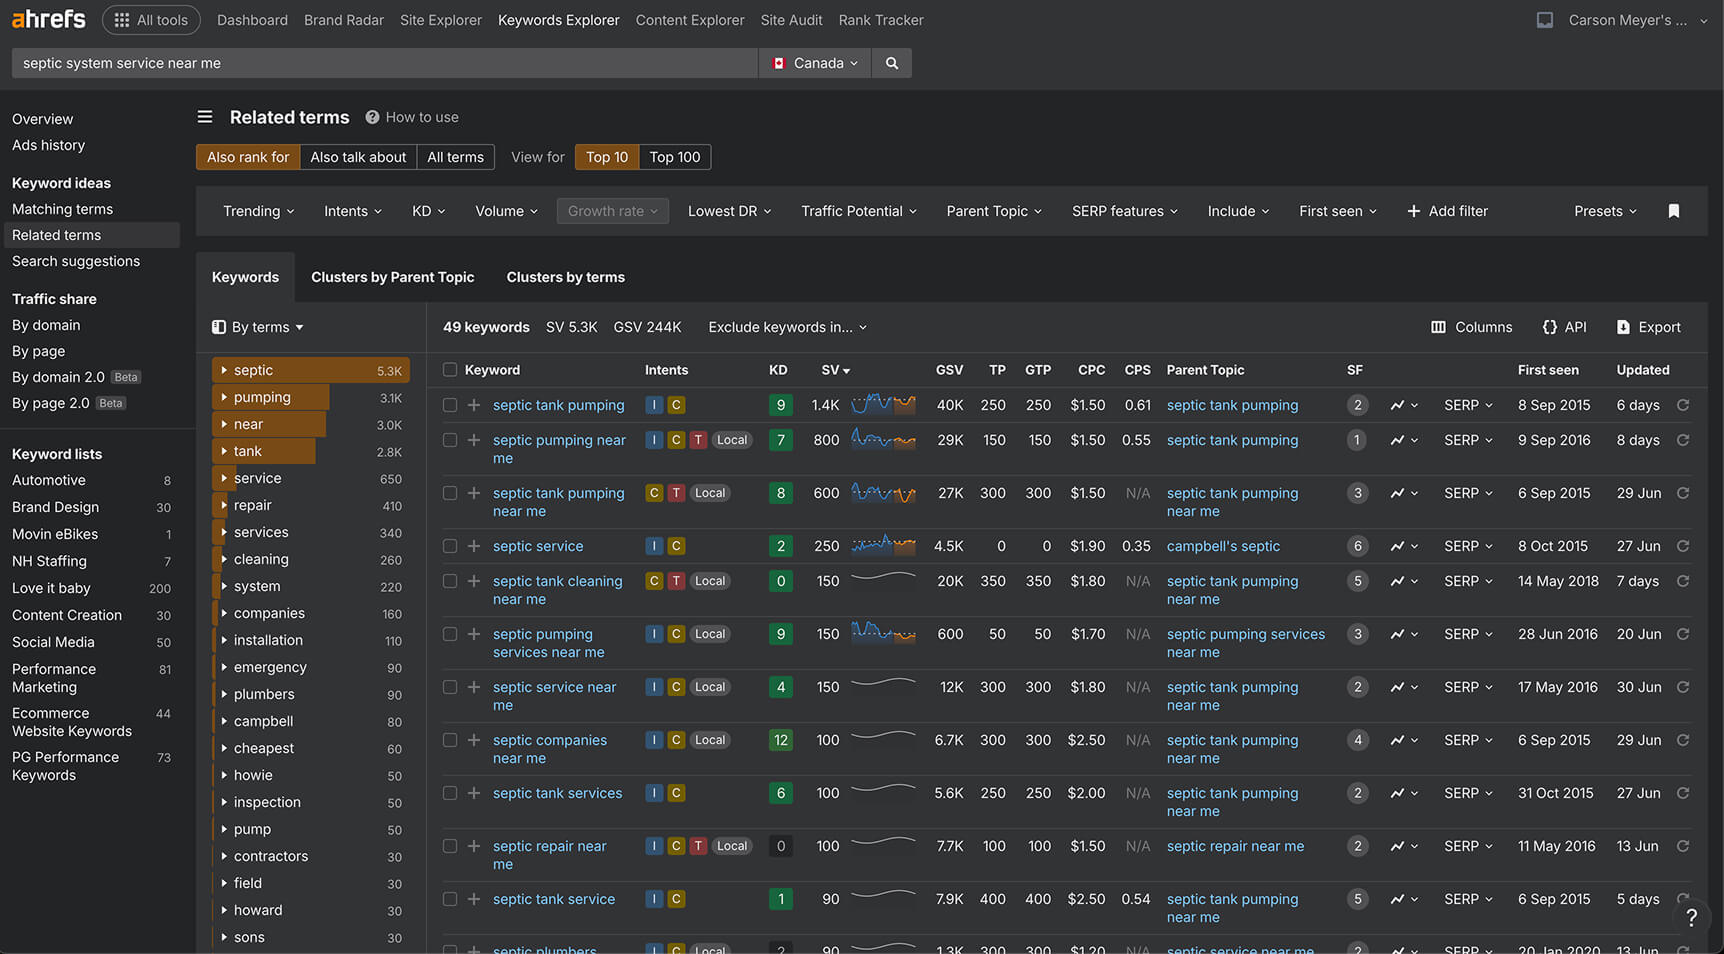Open the Intents filter dropdown

[x=352, y=211]
